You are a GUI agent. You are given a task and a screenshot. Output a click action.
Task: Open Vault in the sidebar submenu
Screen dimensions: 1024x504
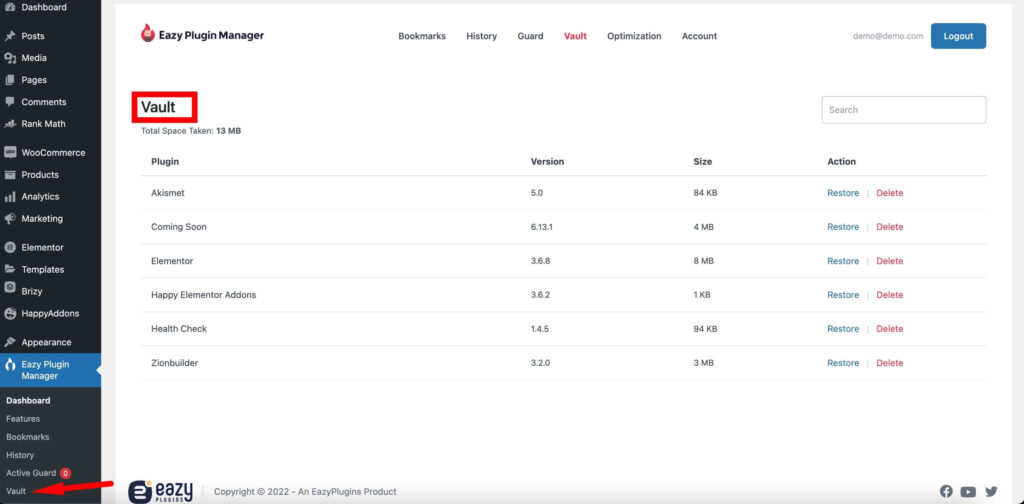coord(16,491)
